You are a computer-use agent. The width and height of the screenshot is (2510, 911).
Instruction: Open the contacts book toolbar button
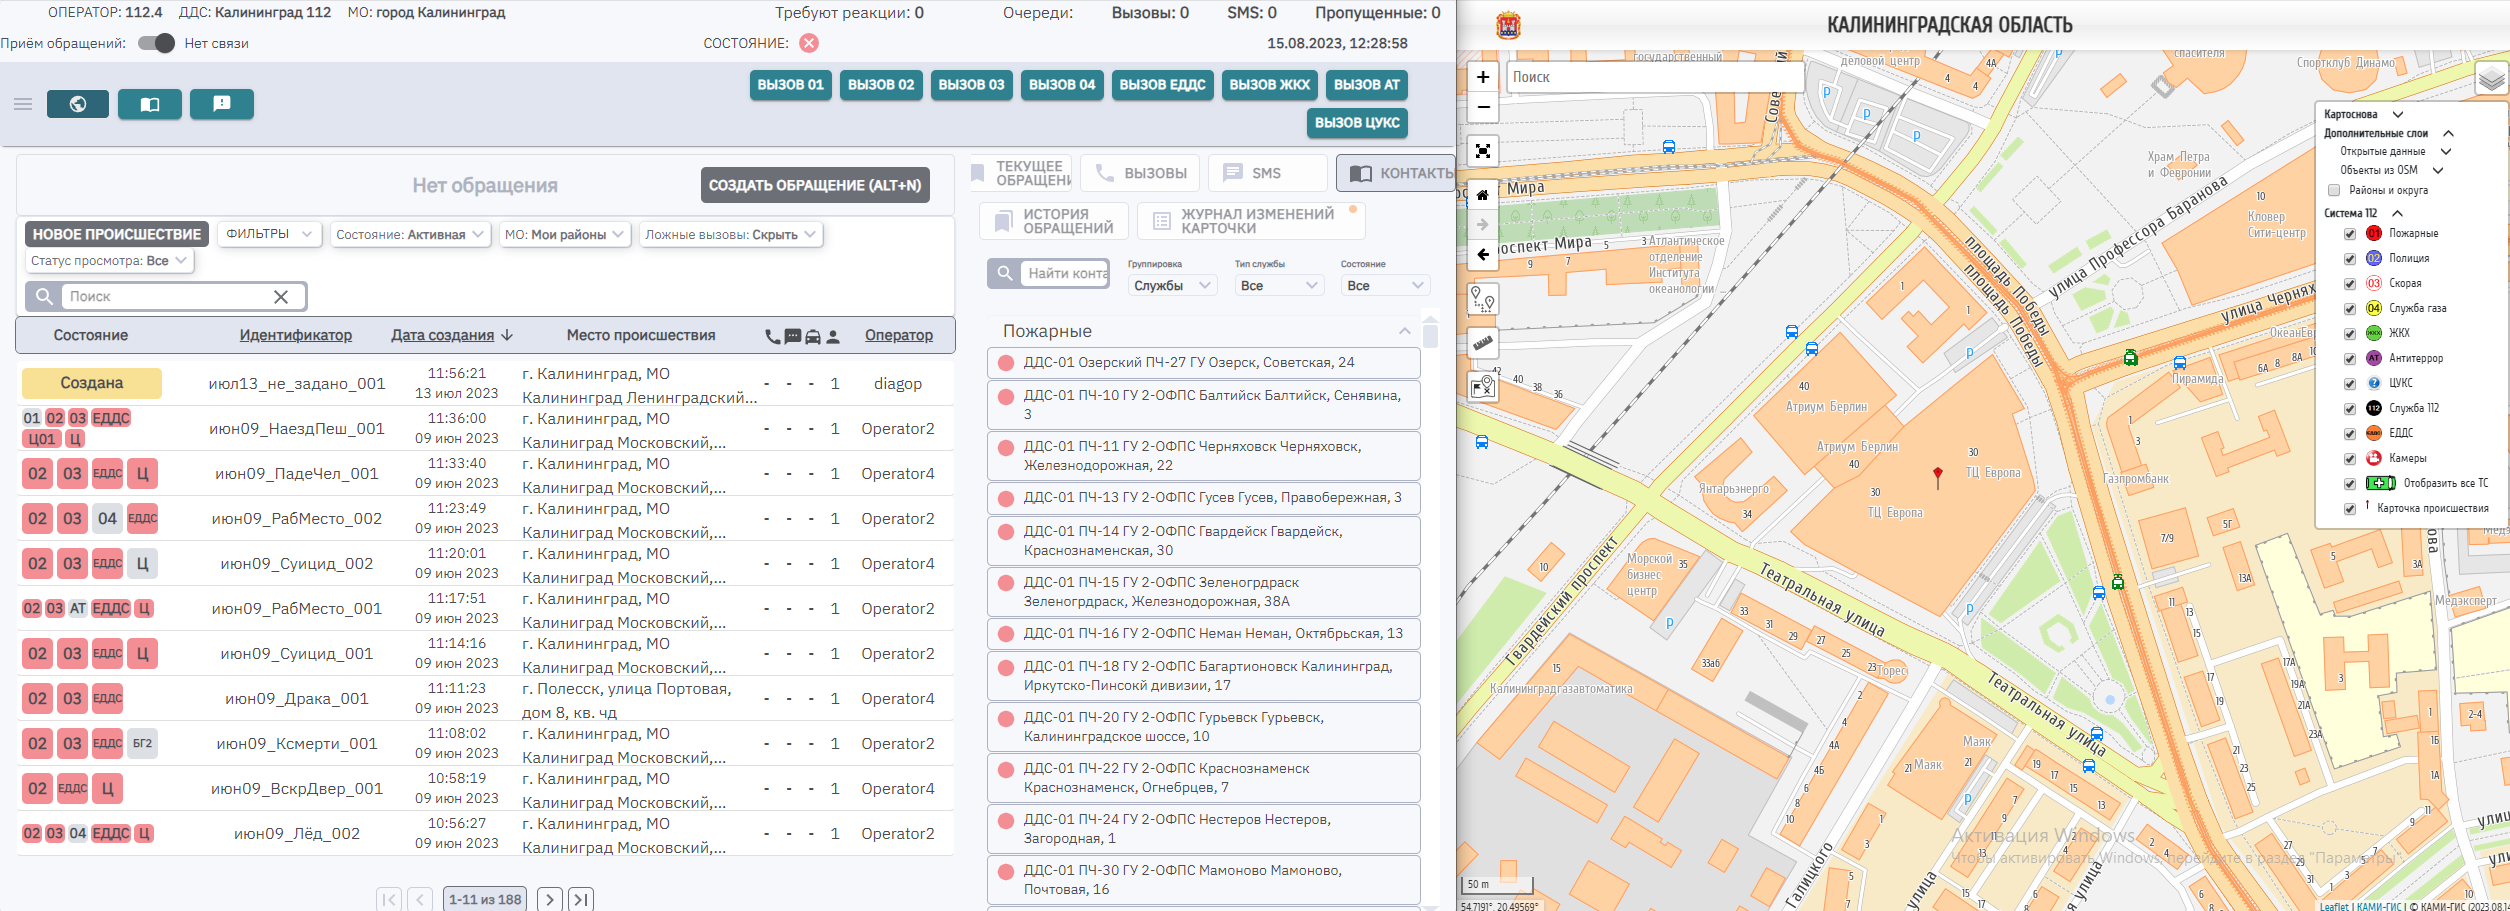click(x=150, y=104)
